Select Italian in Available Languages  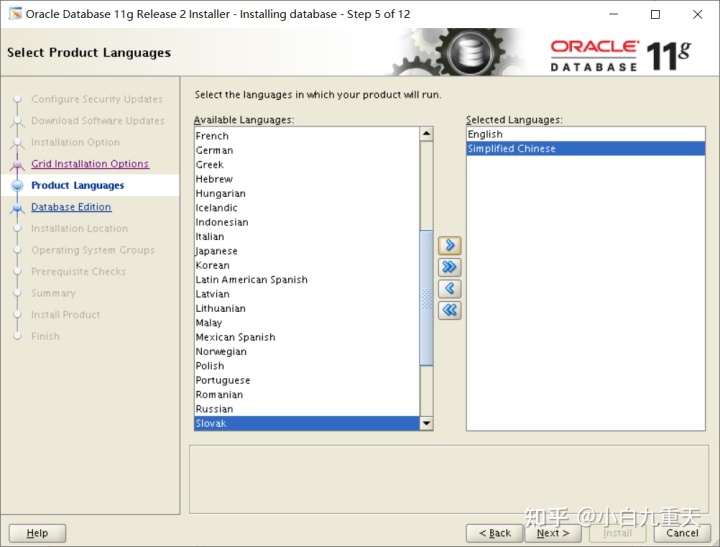pyautogui.click(x=307, y=237)
